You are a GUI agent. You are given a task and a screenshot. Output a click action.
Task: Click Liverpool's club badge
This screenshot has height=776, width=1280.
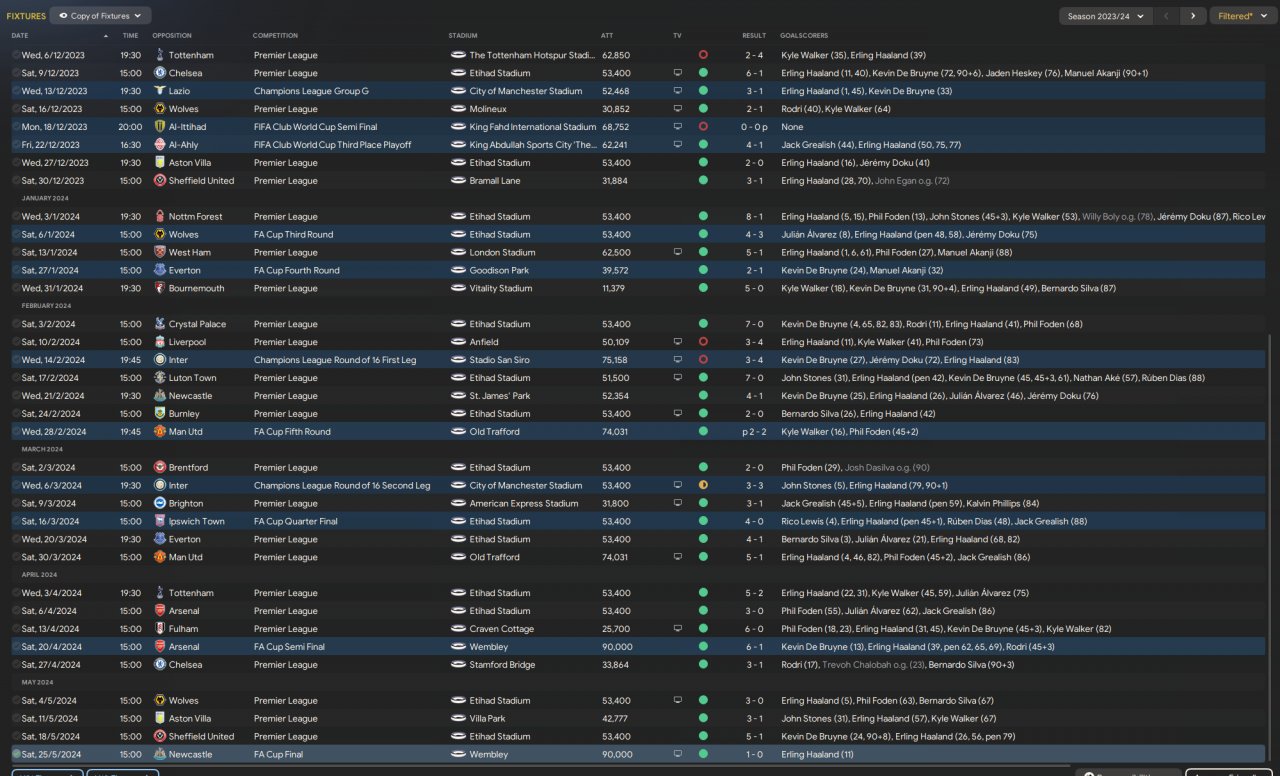click(x=160, y=343)
